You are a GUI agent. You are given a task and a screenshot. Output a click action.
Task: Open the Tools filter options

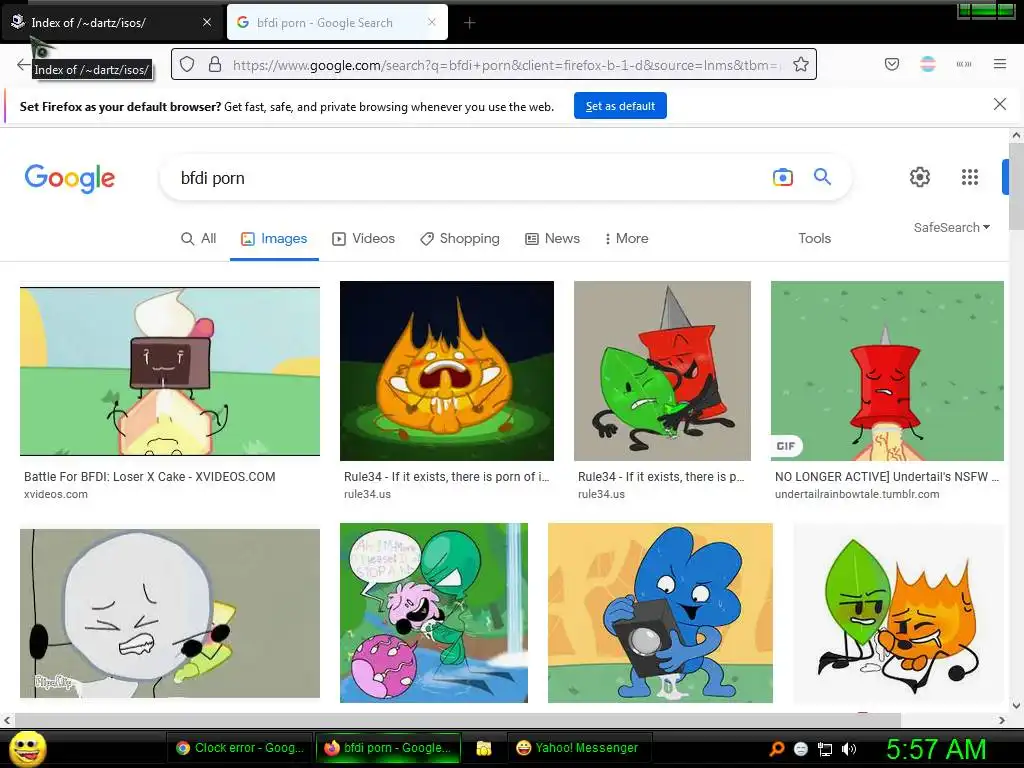click(814, 238)
